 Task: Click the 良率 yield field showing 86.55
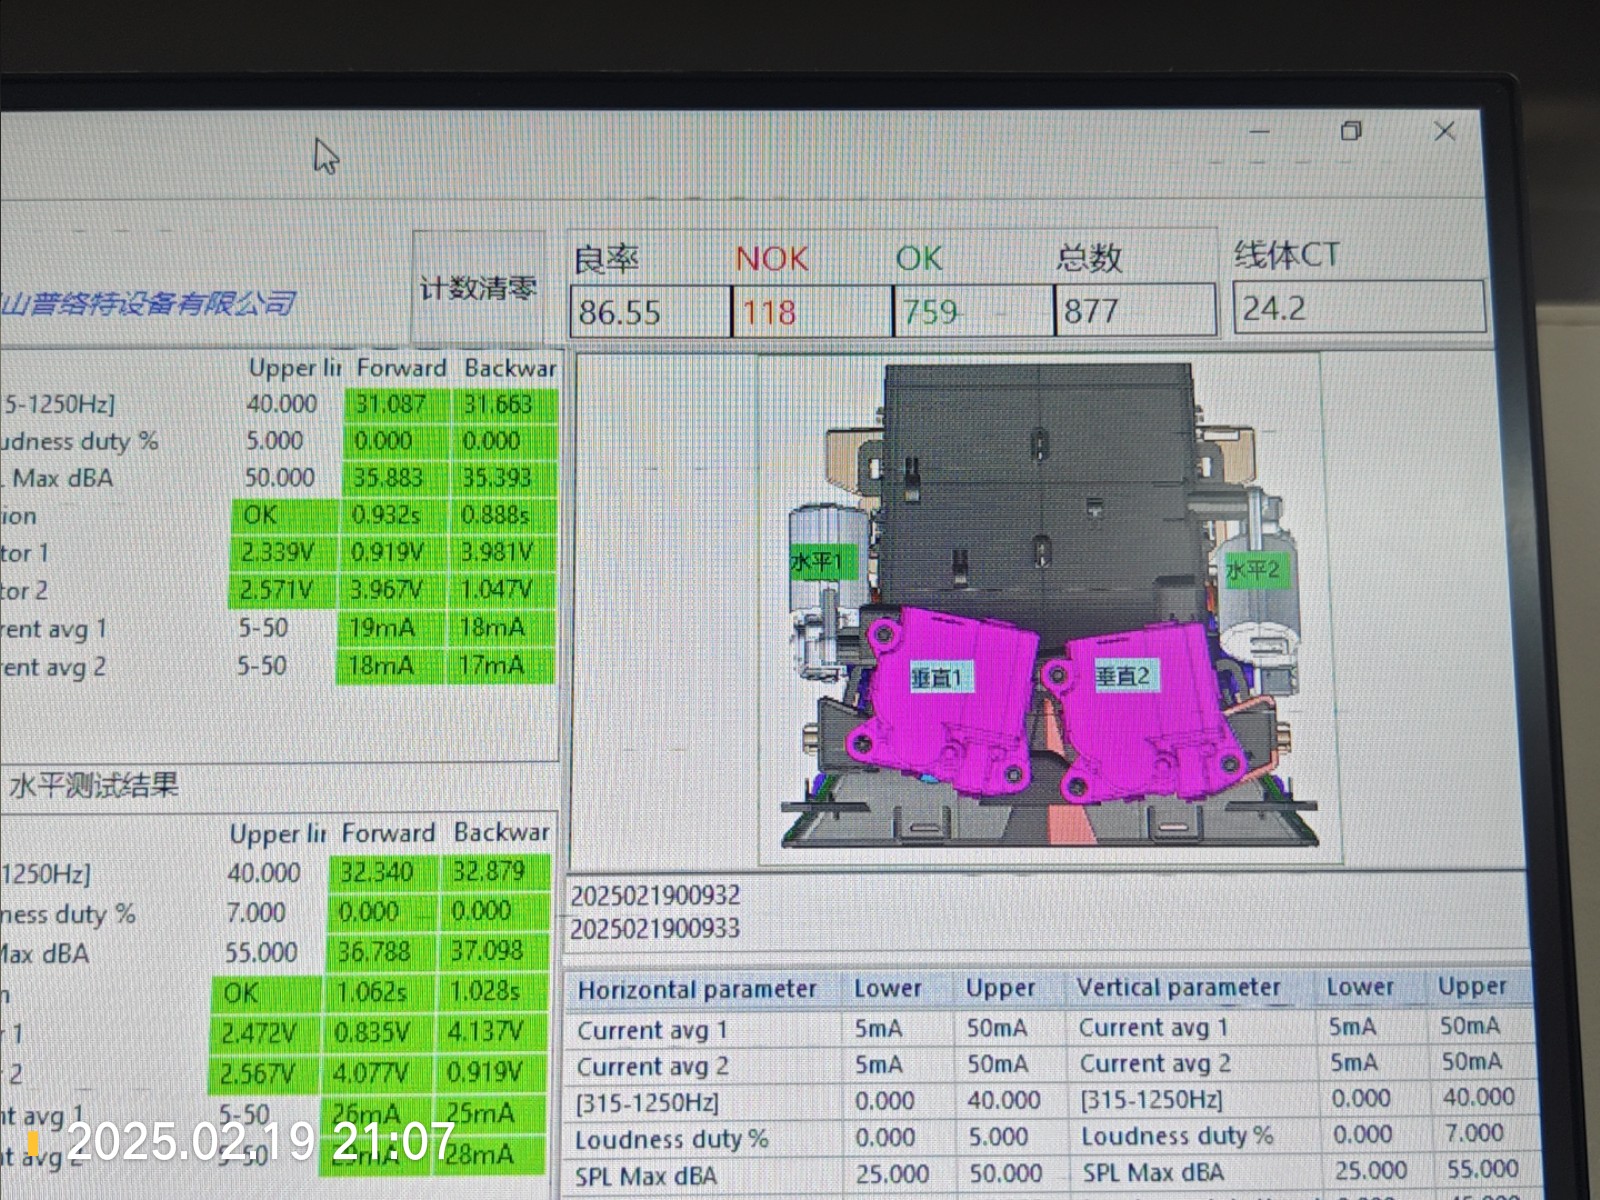[x=650, y=312]
